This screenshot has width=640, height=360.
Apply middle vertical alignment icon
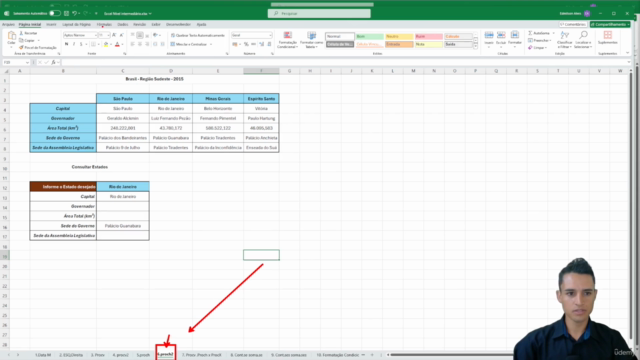coord(140,35)
